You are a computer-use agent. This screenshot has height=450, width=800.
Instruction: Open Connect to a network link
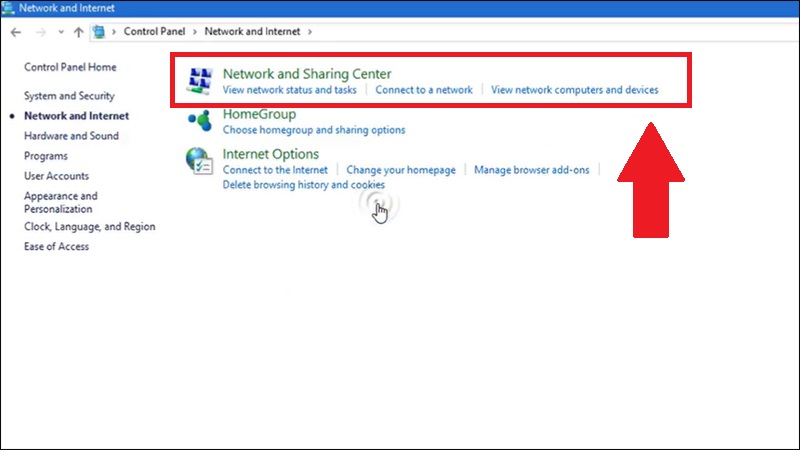(424, 90)
